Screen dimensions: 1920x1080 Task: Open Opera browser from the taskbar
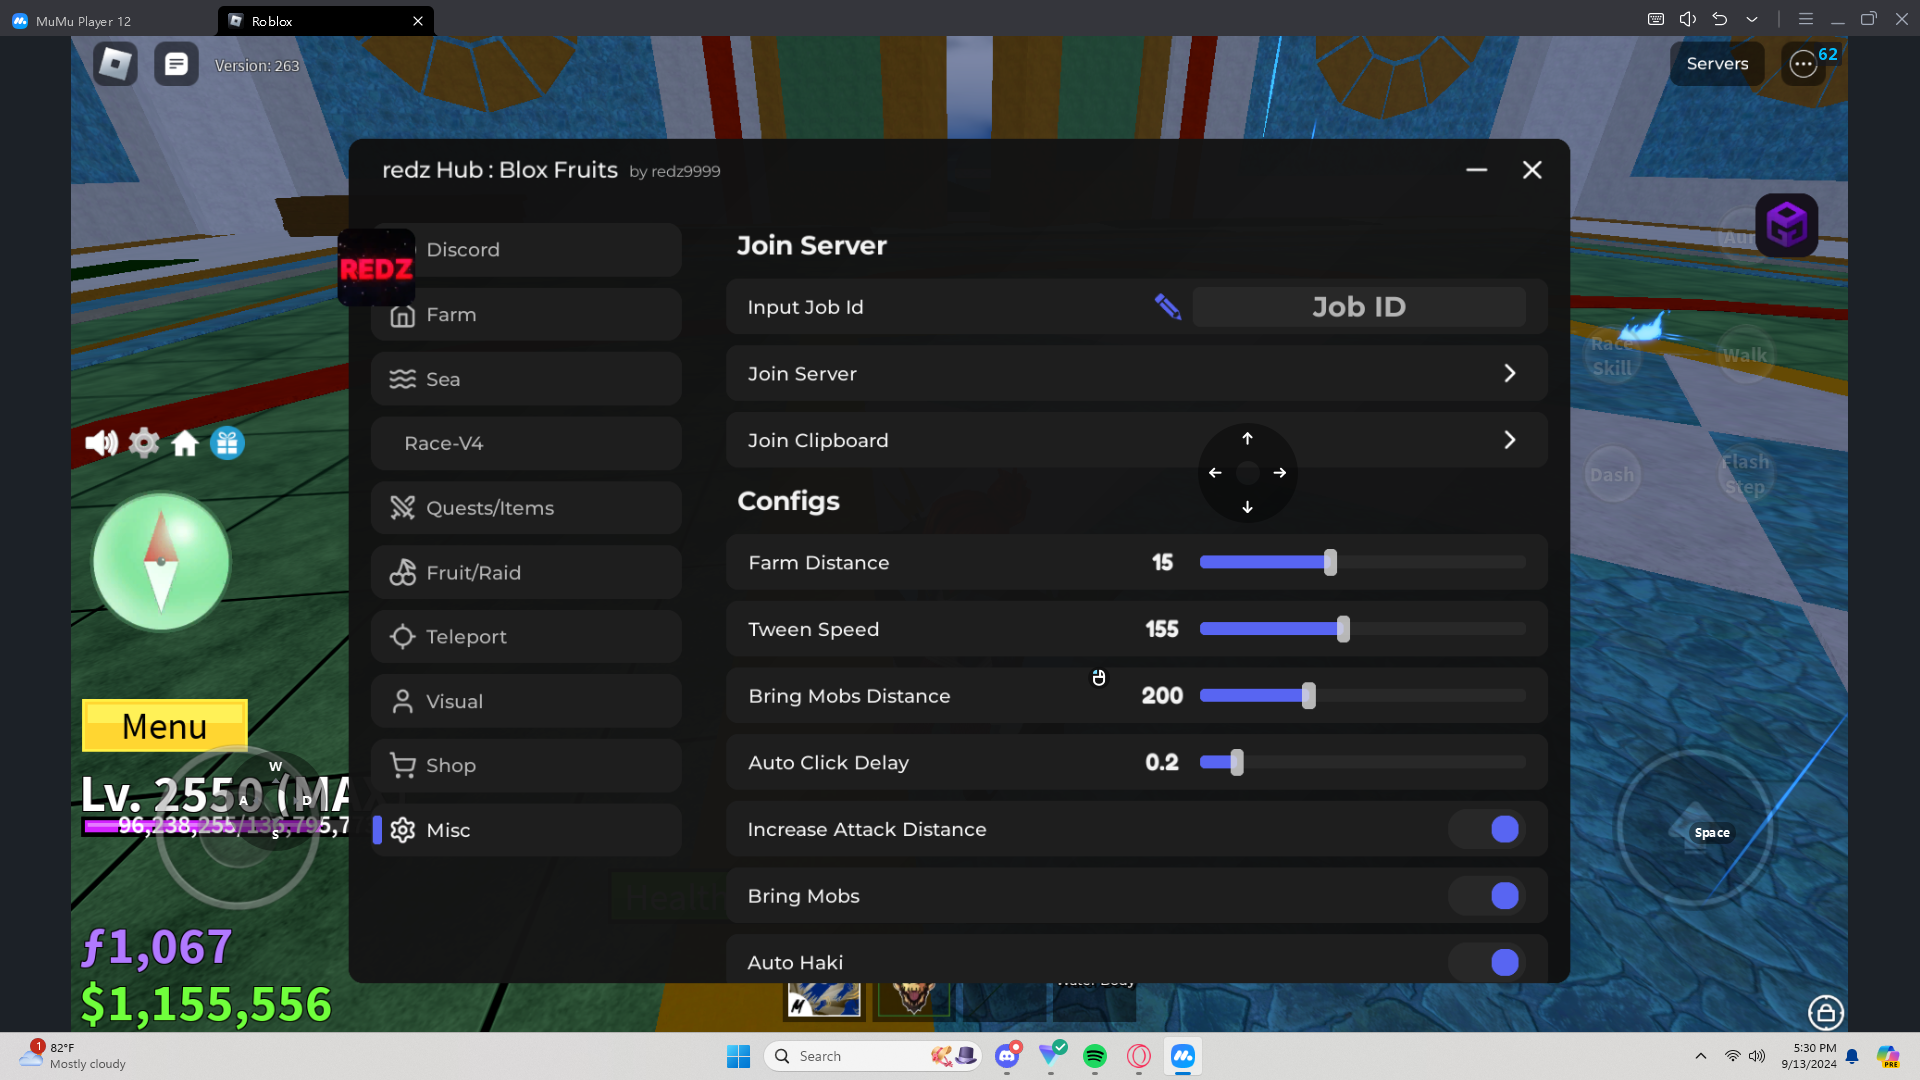point(1139,1056)
